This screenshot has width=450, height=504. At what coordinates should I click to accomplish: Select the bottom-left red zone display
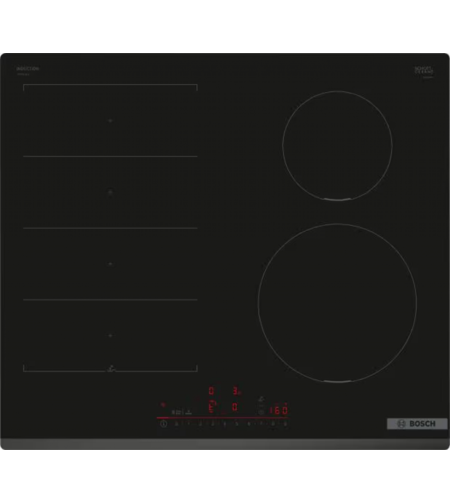tap(211, 407)
